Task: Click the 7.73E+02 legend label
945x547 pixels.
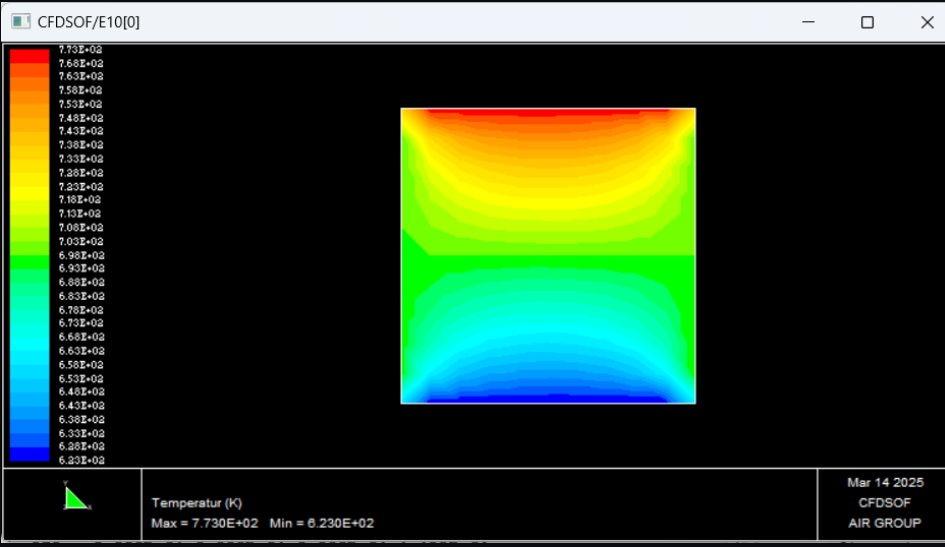Action: point(81,49)
